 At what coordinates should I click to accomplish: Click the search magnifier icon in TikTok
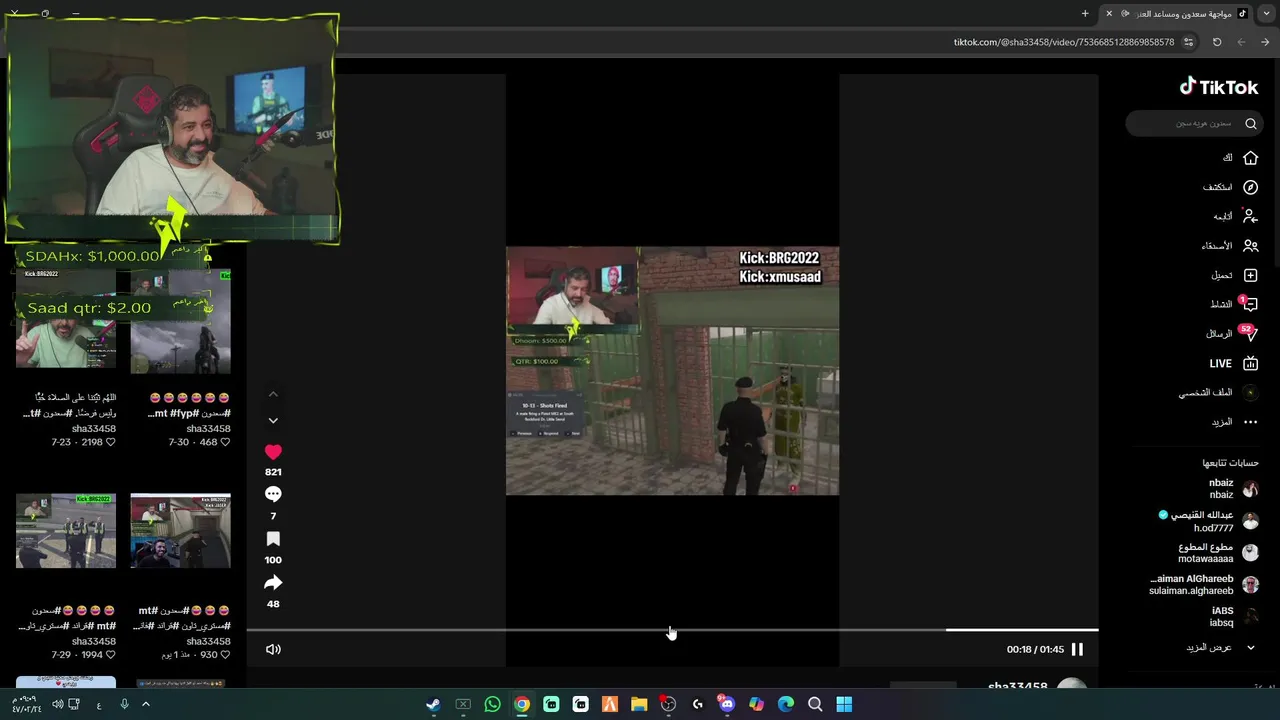(x=1251, y=123)
